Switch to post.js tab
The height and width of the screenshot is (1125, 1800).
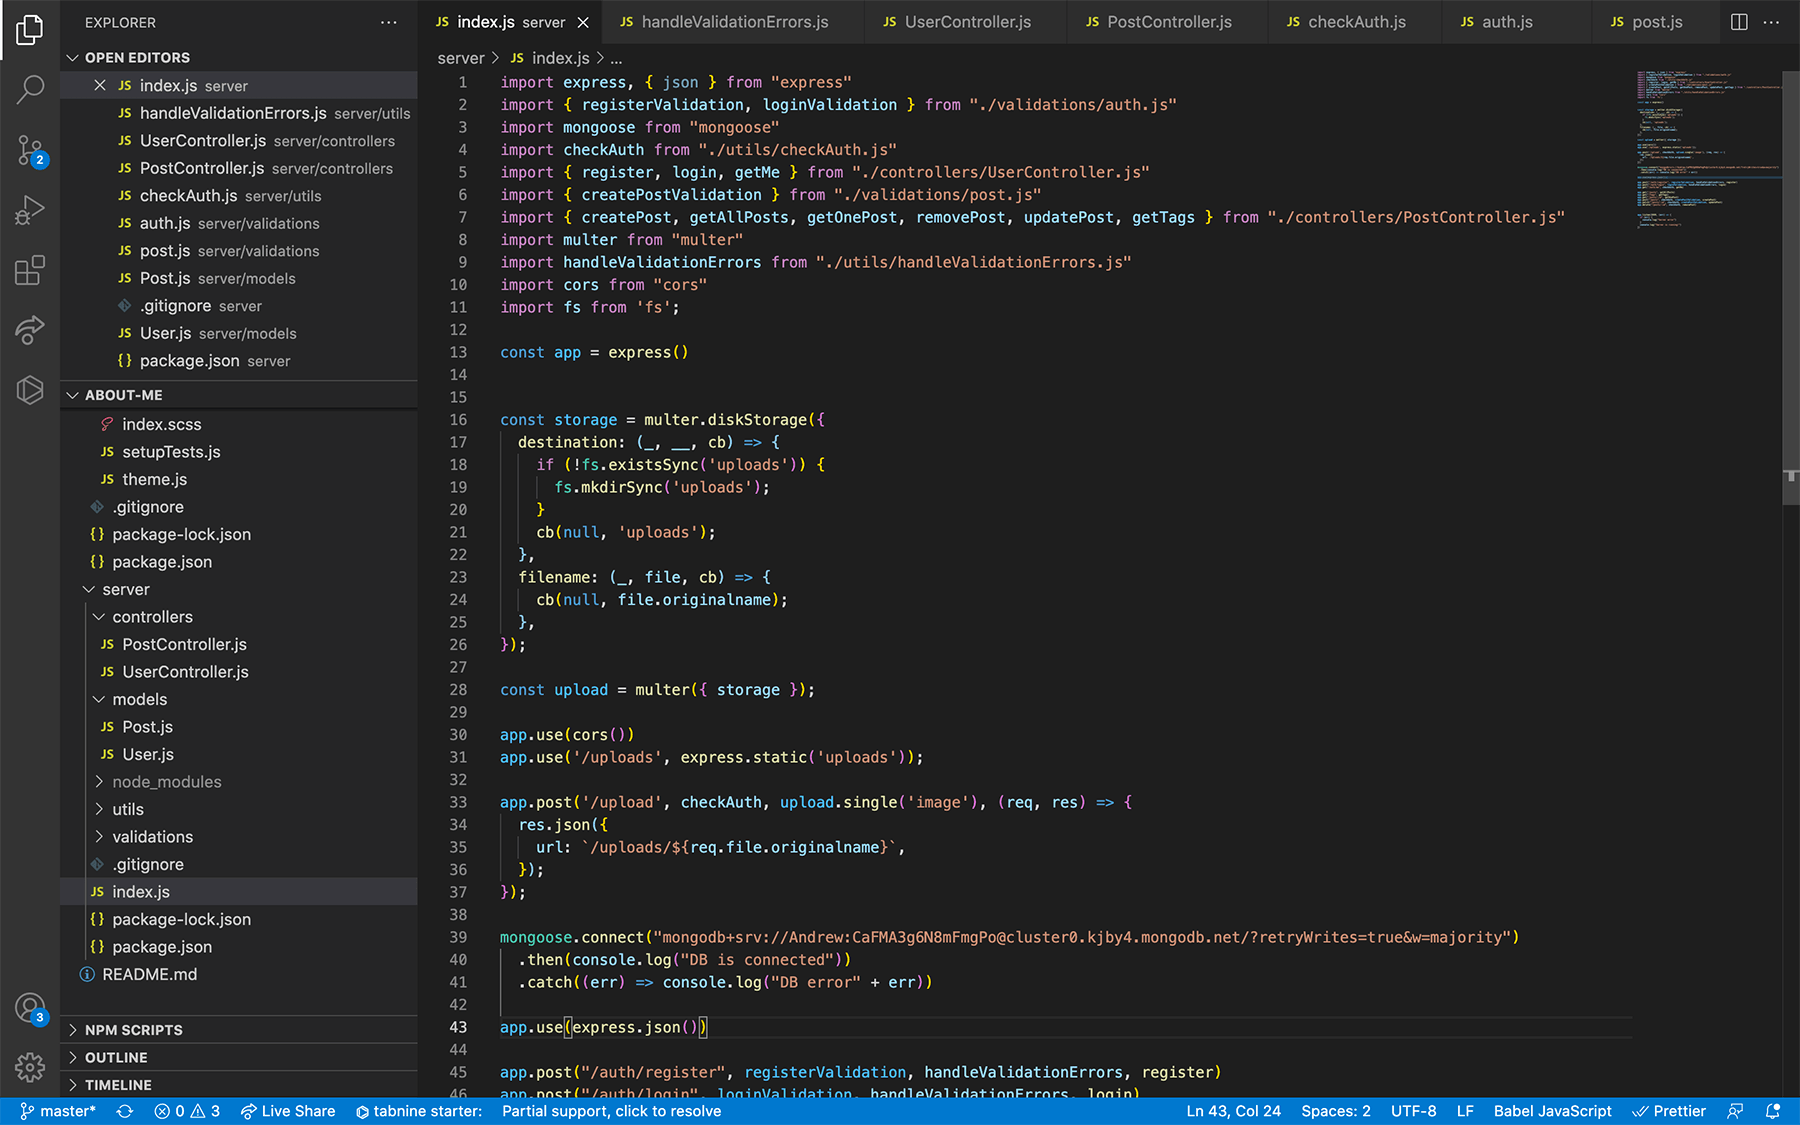point(1655,22)
